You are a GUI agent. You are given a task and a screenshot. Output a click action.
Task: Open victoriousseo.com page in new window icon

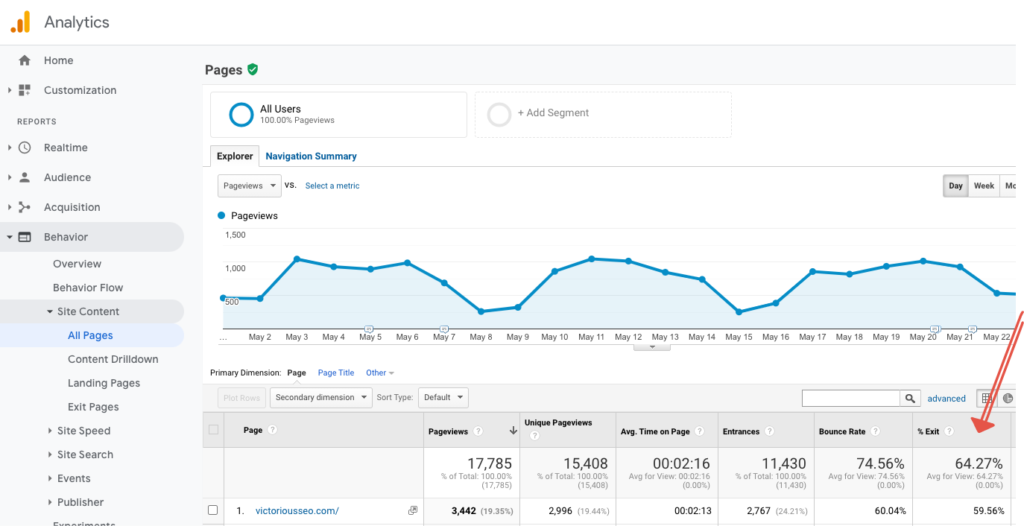pos(412,511)
